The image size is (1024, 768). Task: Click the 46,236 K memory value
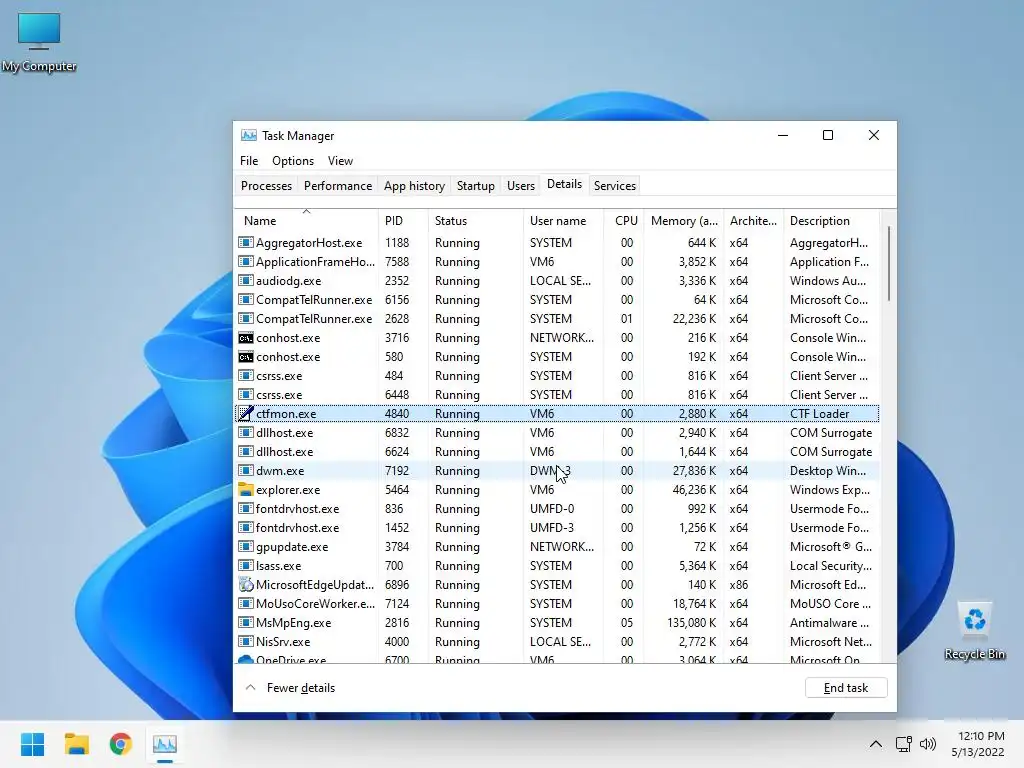(x=694, y=490)
